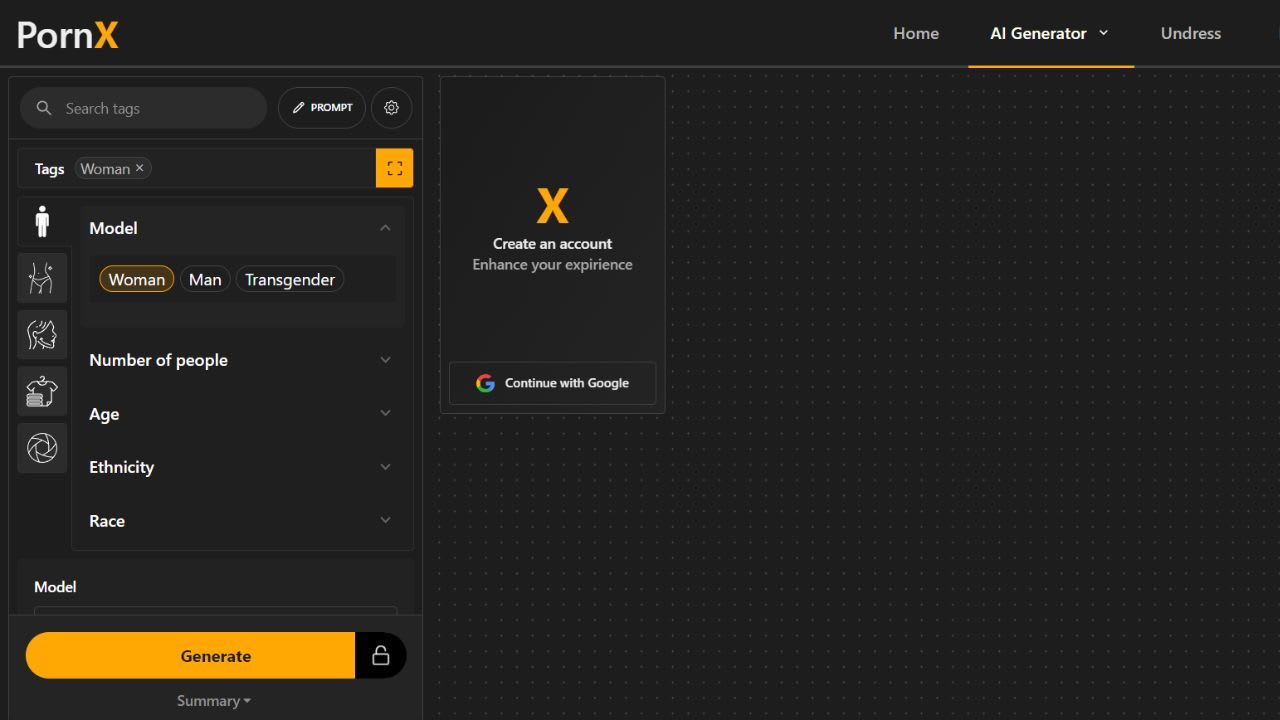
Task: Click the Create an account text
Action: (x=552, y=243)
